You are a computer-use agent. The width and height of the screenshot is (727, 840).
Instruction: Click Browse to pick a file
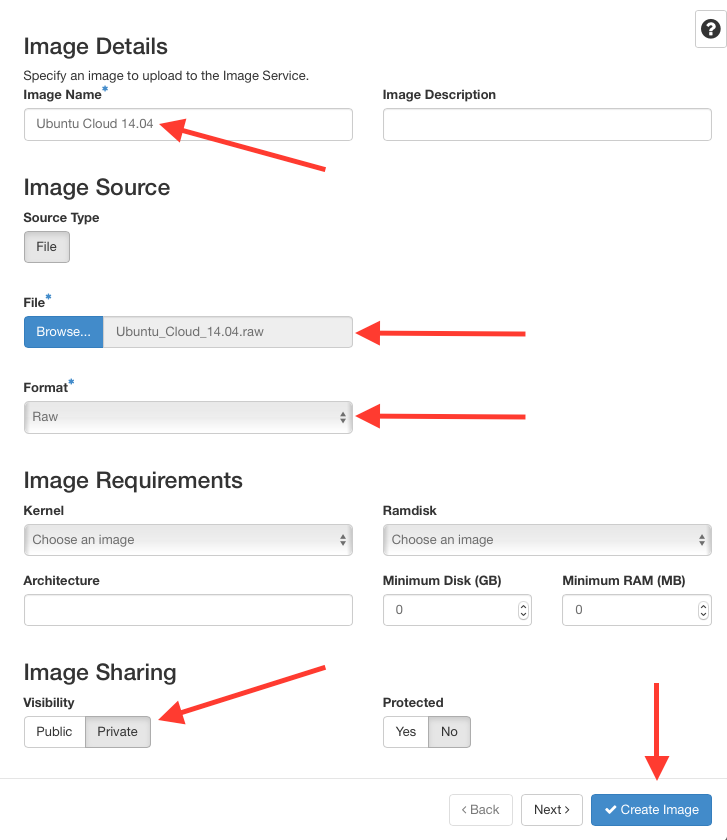63,332
